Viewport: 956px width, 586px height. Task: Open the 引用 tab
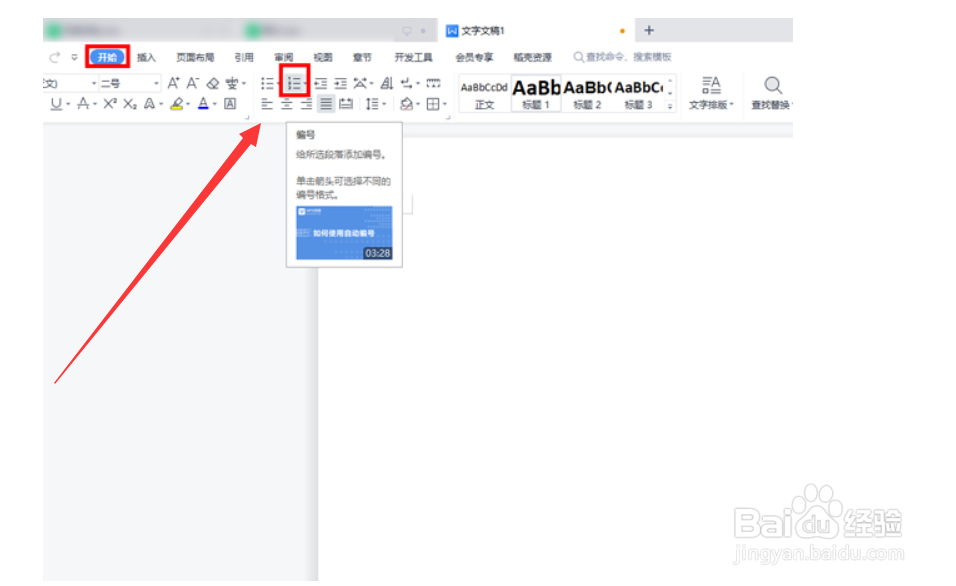point(244,57)
